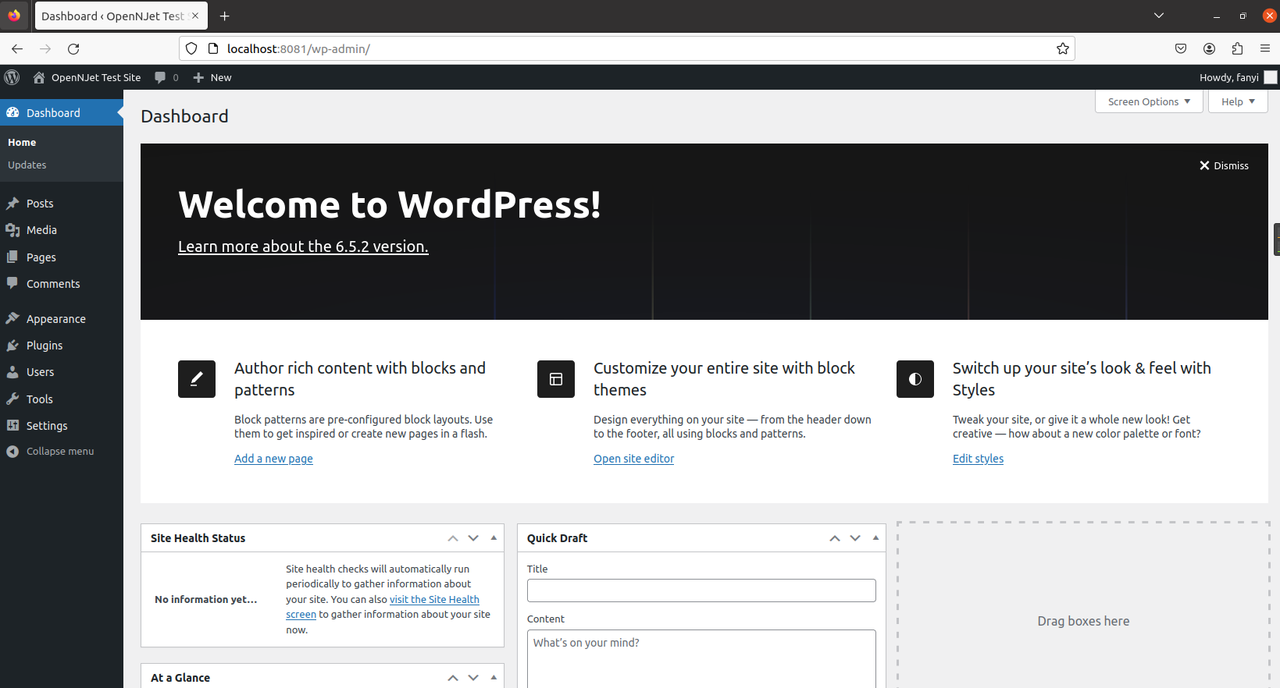Open Comments in sidebar menu

tap(61, 284)
